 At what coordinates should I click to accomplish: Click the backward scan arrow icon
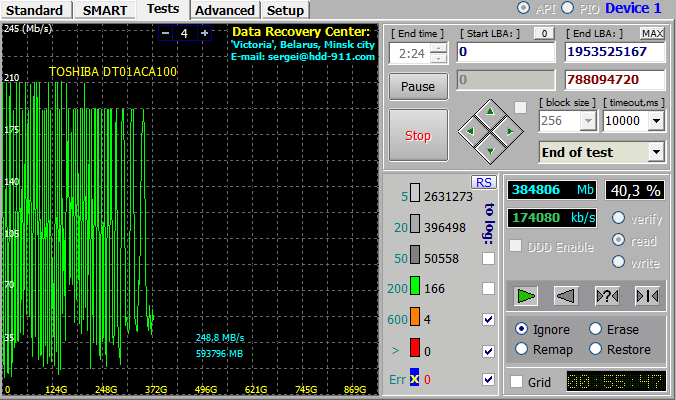[x=566, y=296]
